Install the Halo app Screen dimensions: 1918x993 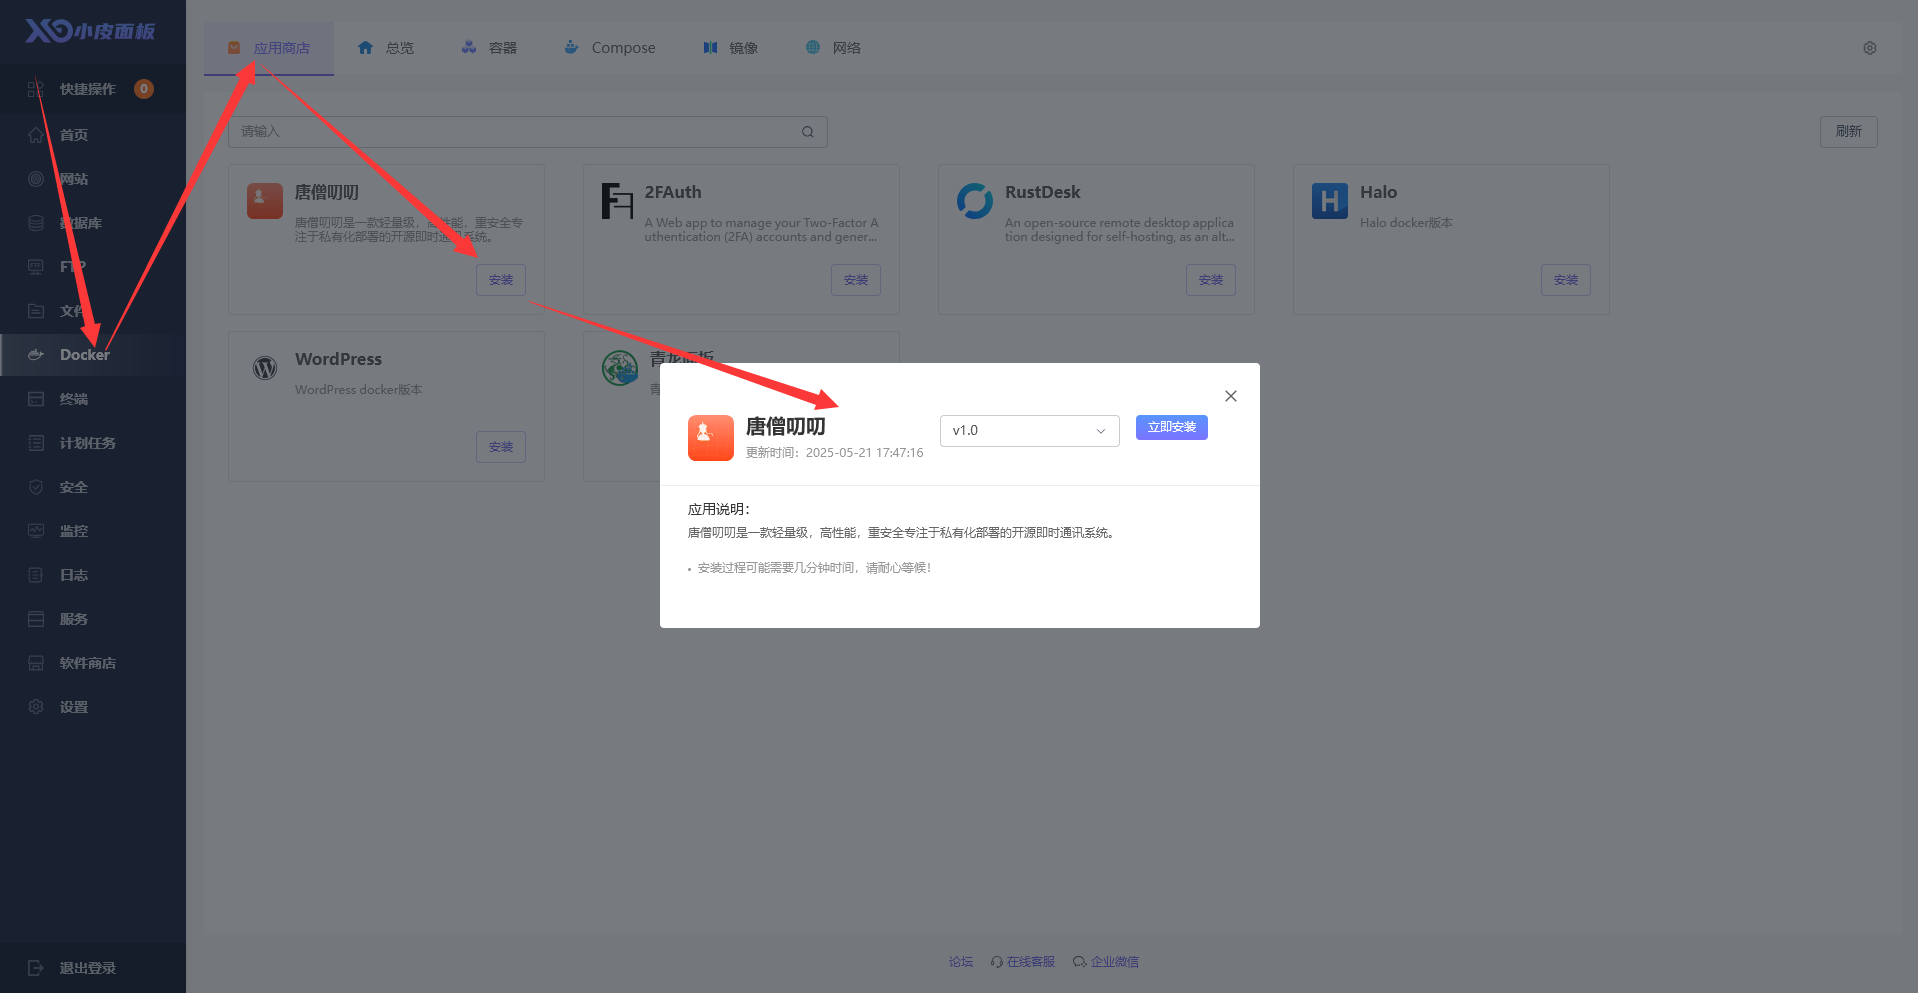pos(1565,280)
